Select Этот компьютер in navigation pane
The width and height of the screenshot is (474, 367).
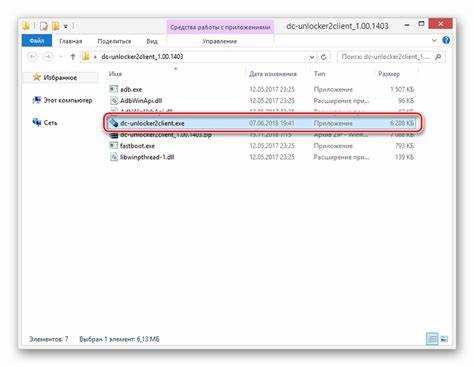point(68,100)
